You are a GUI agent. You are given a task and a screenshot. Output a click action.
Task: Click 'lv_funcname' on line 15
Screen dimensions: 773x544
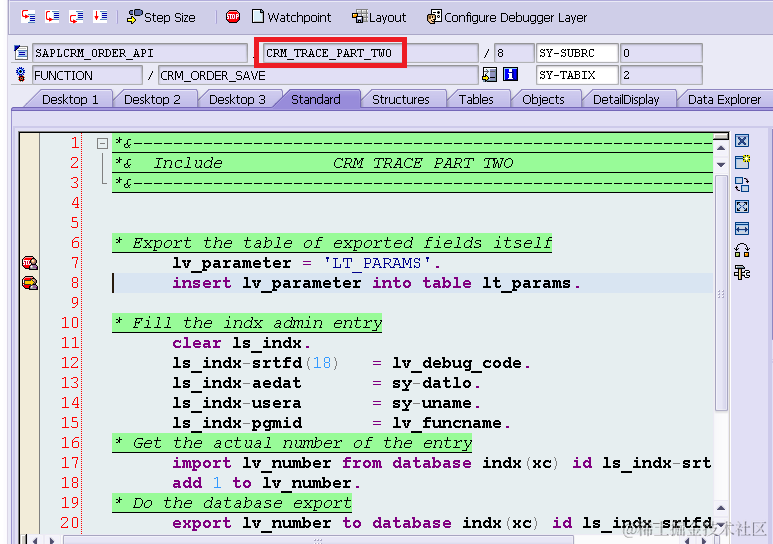pyautogui.click(x=447, y=423)
